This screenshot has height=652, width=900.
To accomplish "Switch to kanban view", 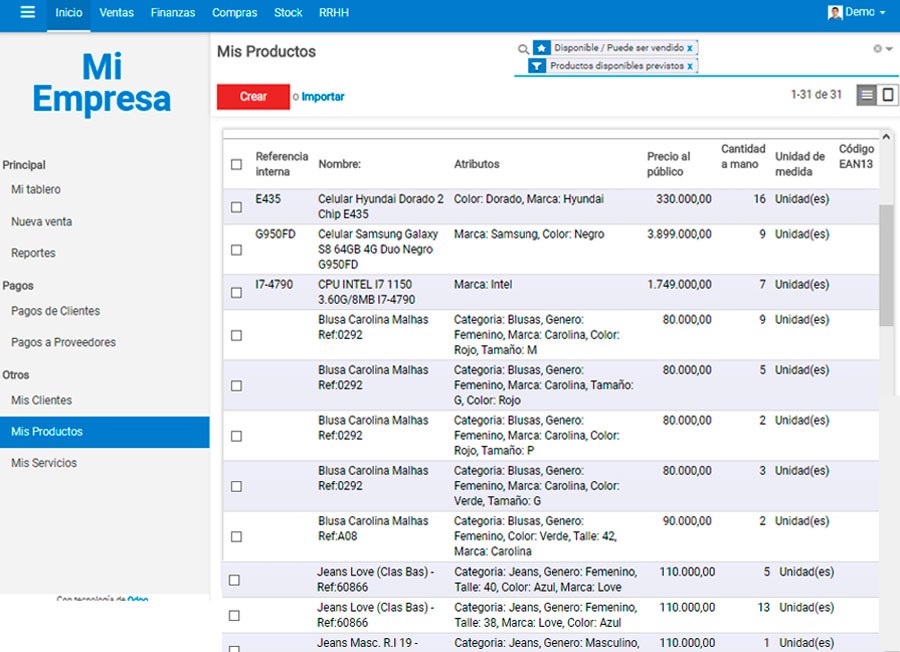I will (x=887, y=95).
